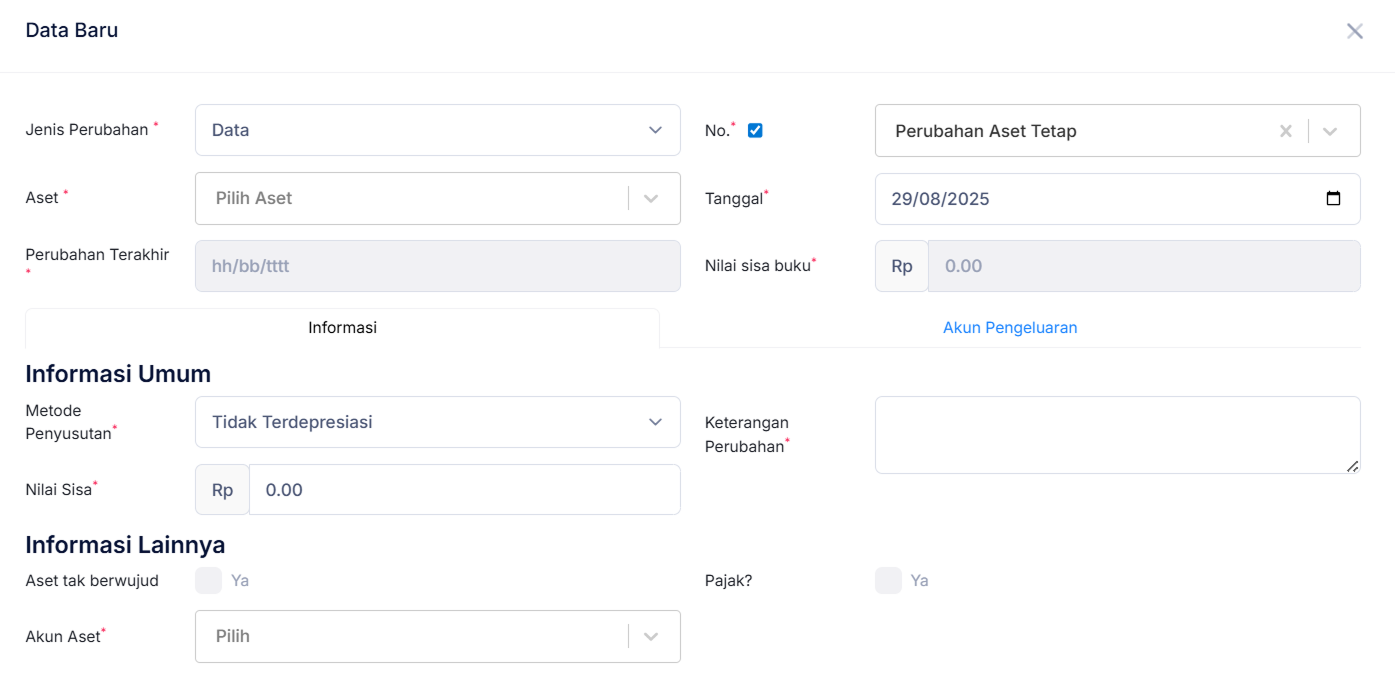Switch to the Akun Pengeluaran tab
The height and width of the screenshot is (681, 1395).
(1009, 327)
